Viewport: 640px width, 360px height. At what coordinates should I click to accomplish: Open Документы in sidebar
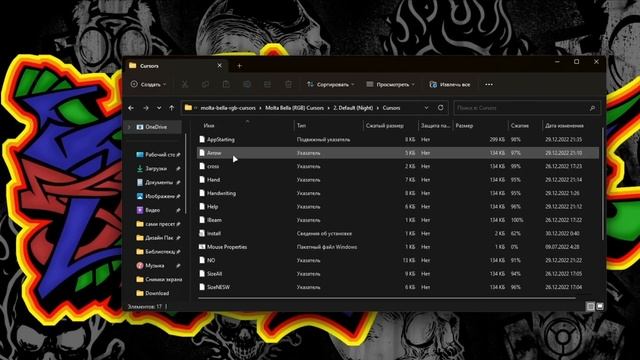[159, 182]
